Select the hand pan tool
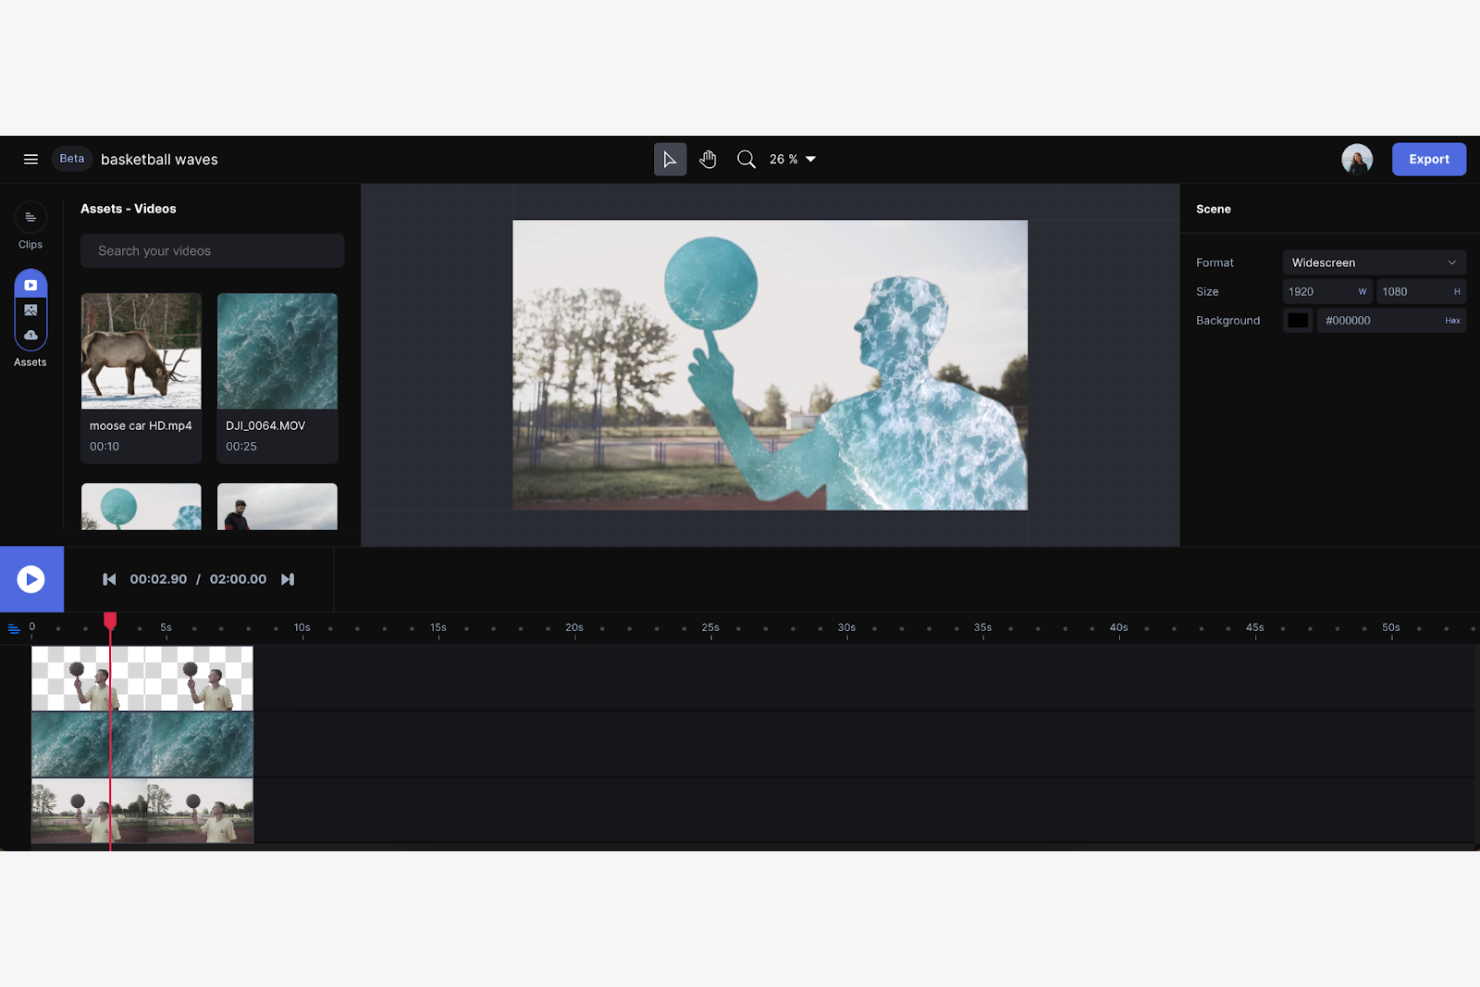 [x=708, y=158]
